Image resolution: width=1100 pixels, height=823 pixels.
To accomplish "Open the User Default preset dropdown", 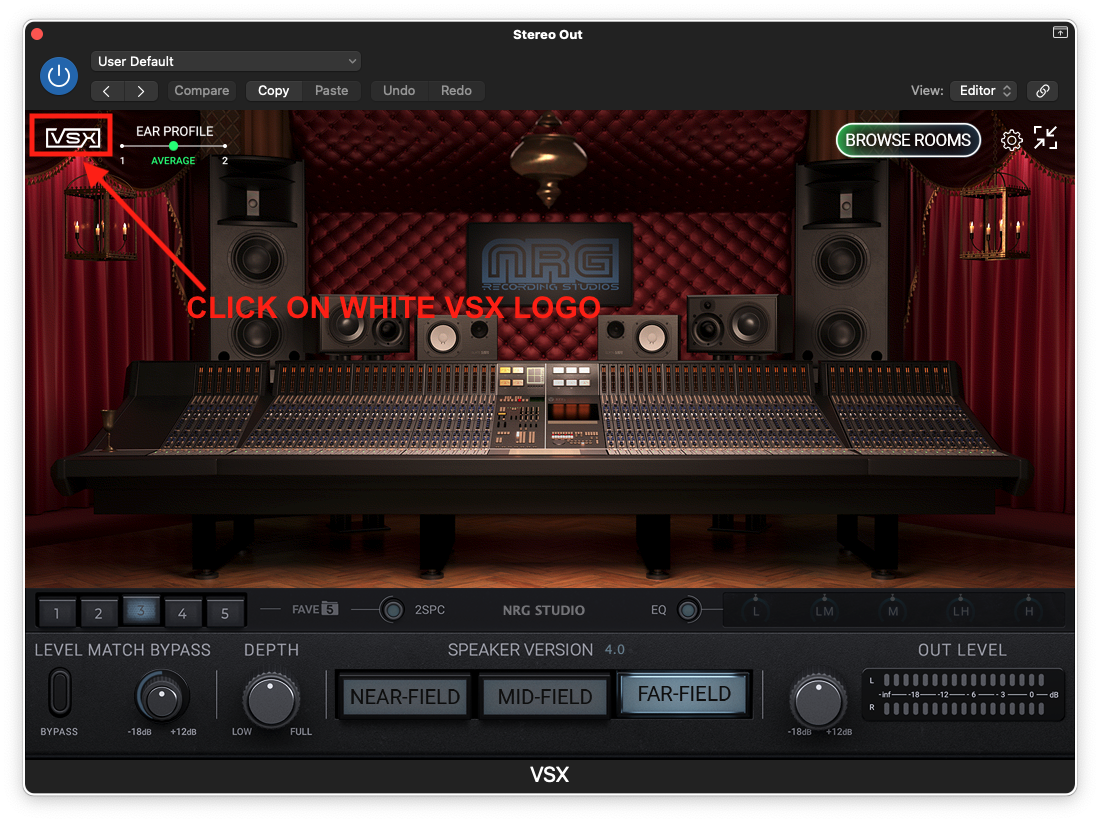I will [x=226, y=61].
